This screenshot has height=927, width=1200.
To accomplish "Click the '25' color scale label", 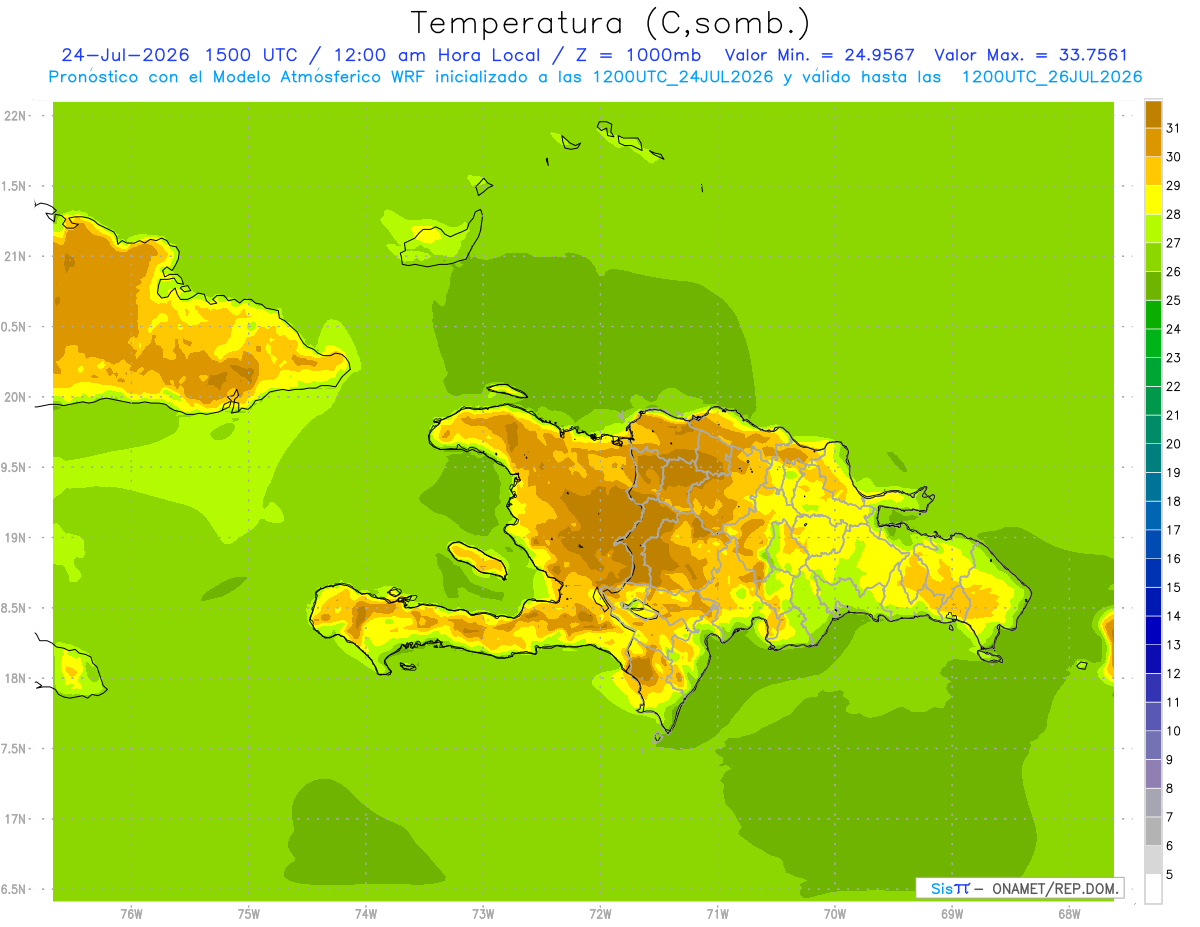I will (1173, 299).
